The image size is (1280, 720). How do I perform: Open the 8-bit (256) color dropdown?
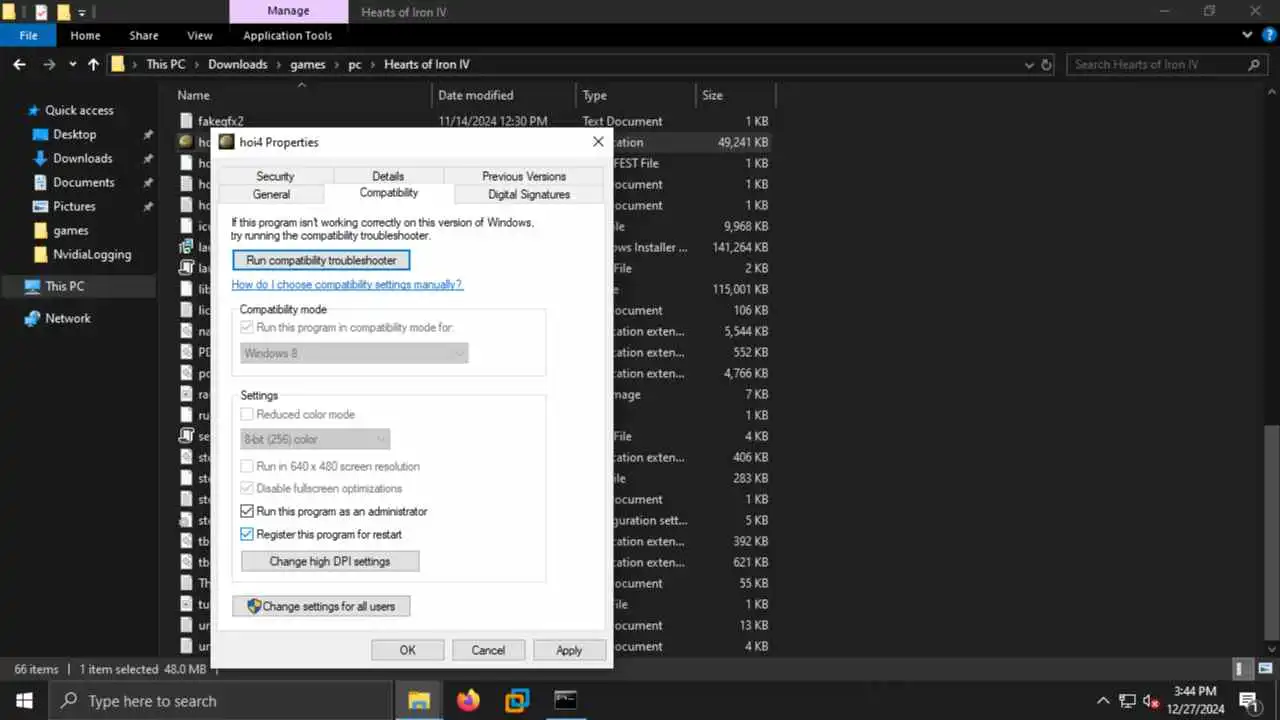coord(315,438)
